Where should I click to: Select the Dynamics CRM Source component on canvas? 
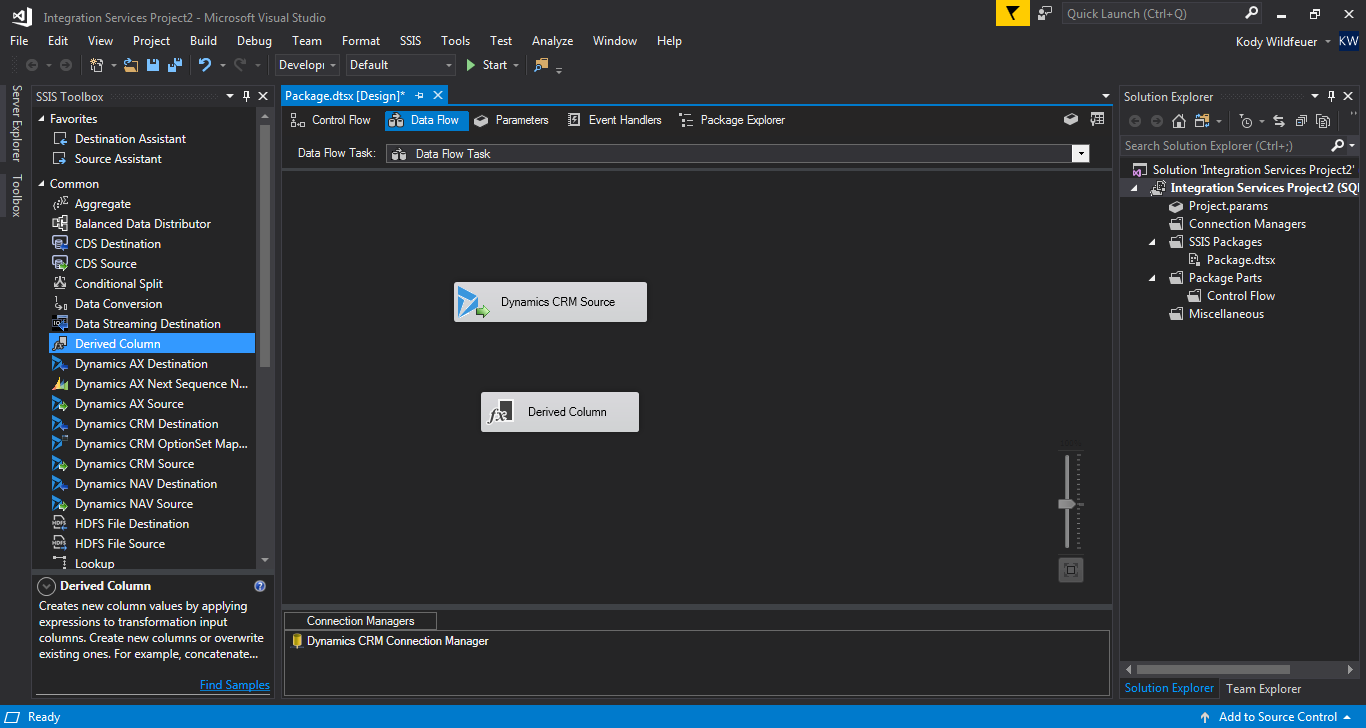point(550,302)
